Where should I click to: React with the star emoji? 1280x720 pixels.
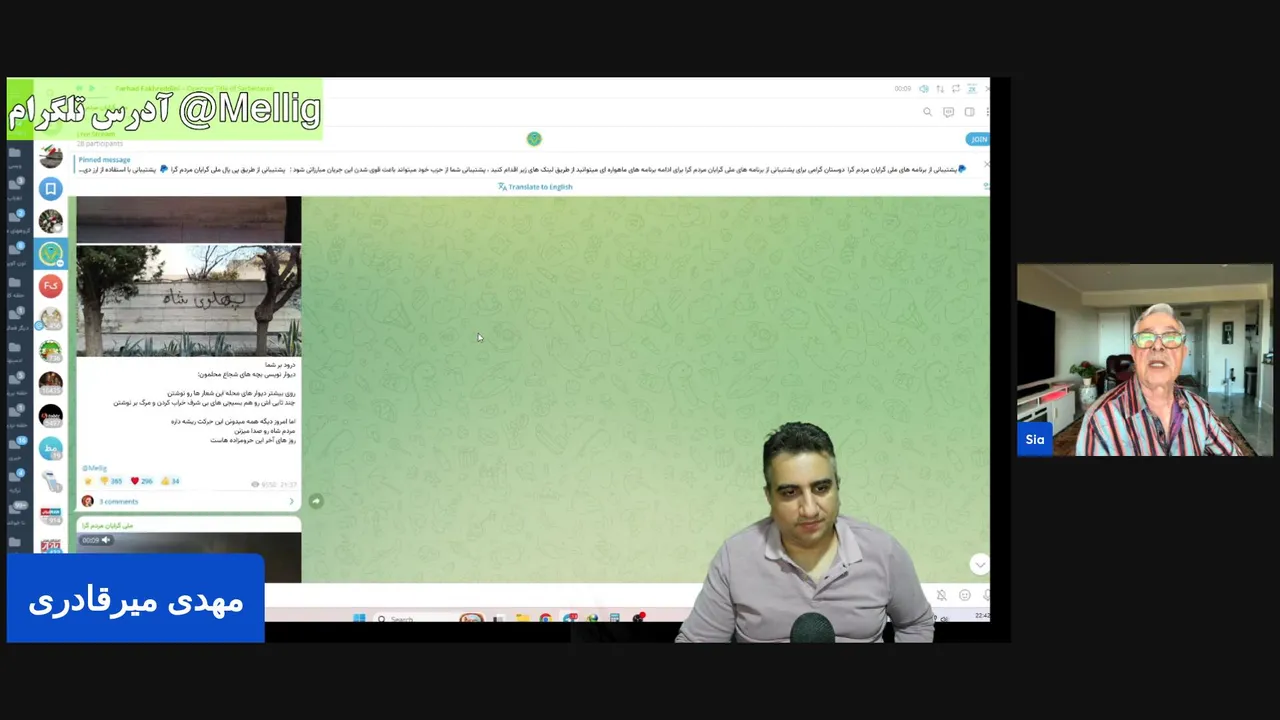[87, 481]
